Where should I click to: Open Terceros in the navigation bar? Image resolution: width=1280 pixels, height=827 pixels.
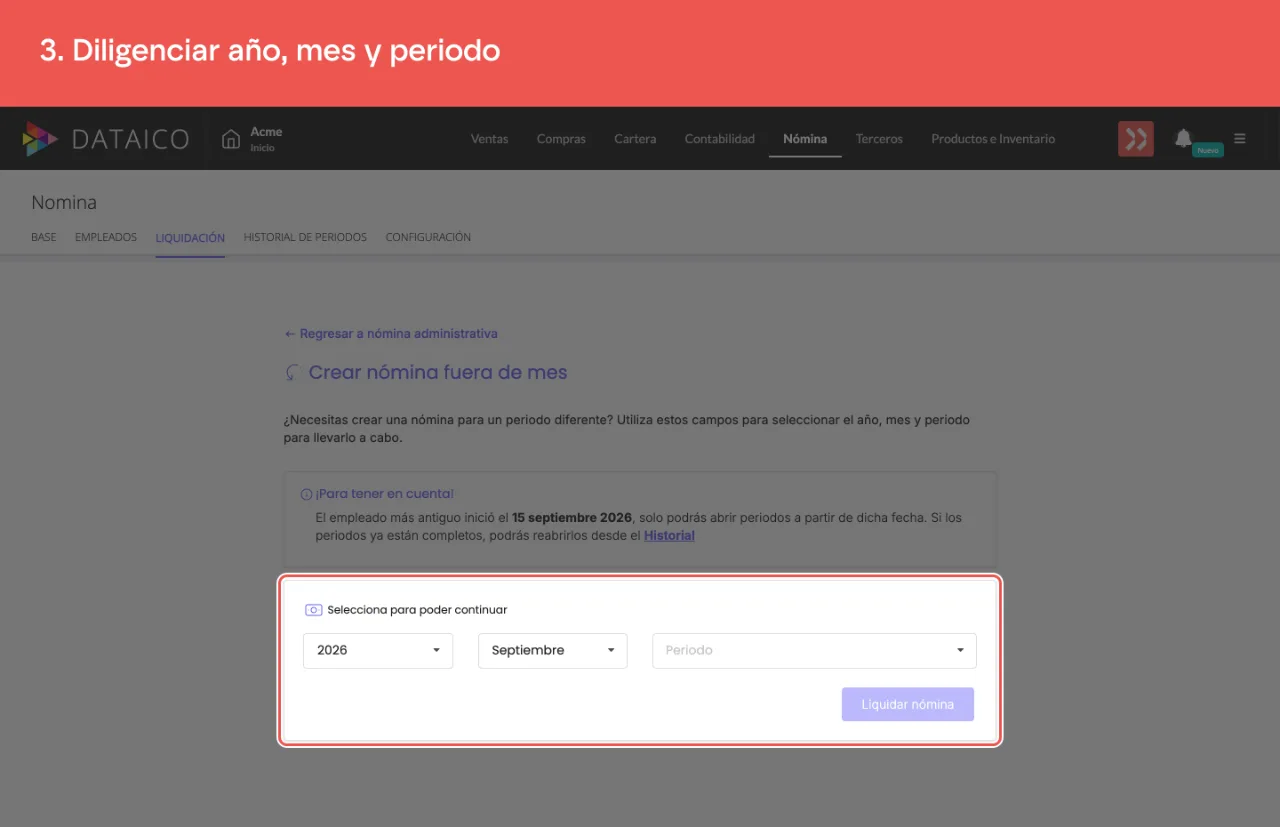[879, 139]
